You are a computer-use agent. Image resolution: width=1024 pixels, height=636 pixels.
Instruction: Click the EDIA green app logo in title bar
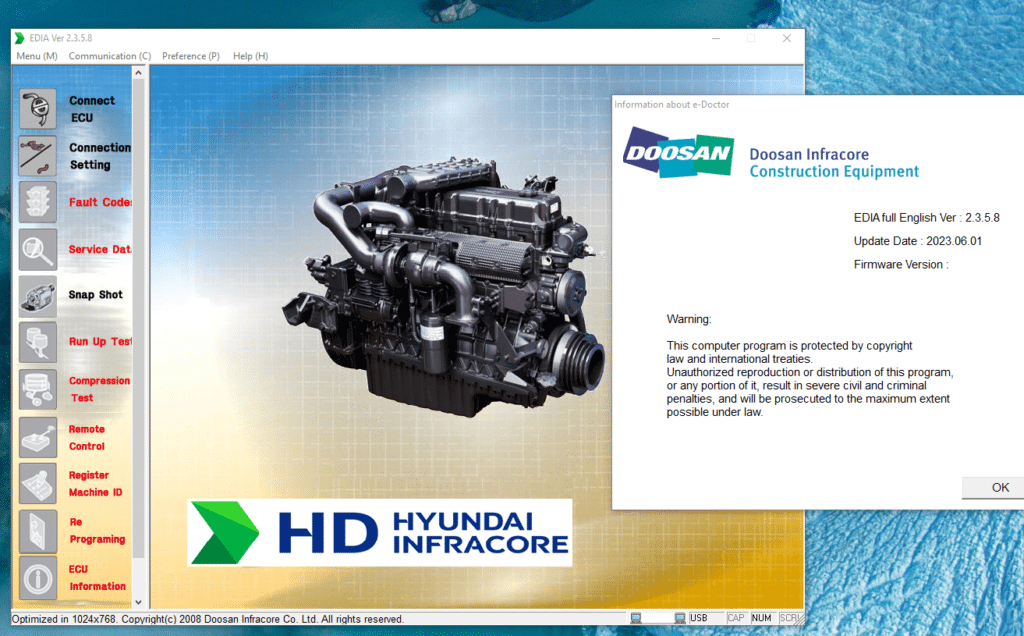[20, 38]
